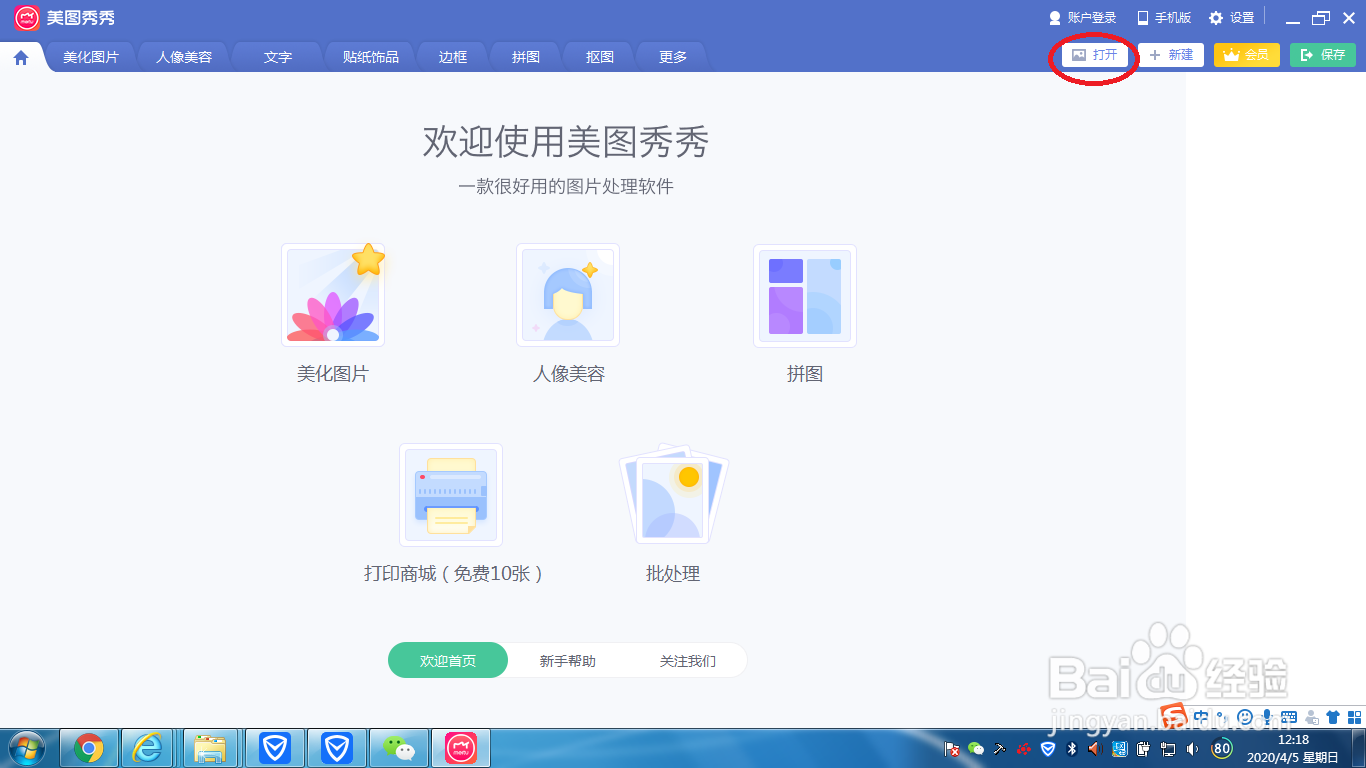Open the 更多 tab
This screenshot has height=768, width=1366.
click(673, 57)
